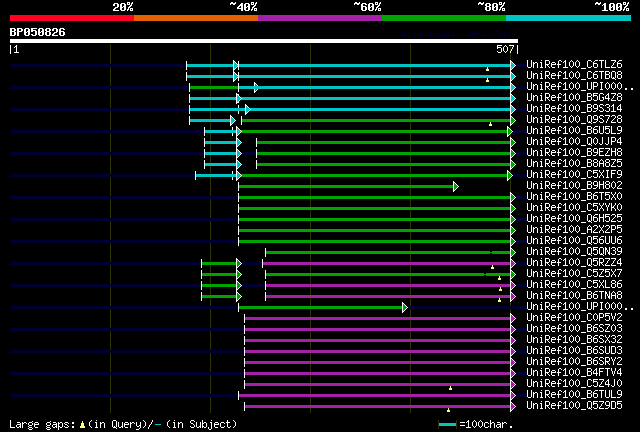Select the UniRef100_B8A8Z5 label

(574, 163)
